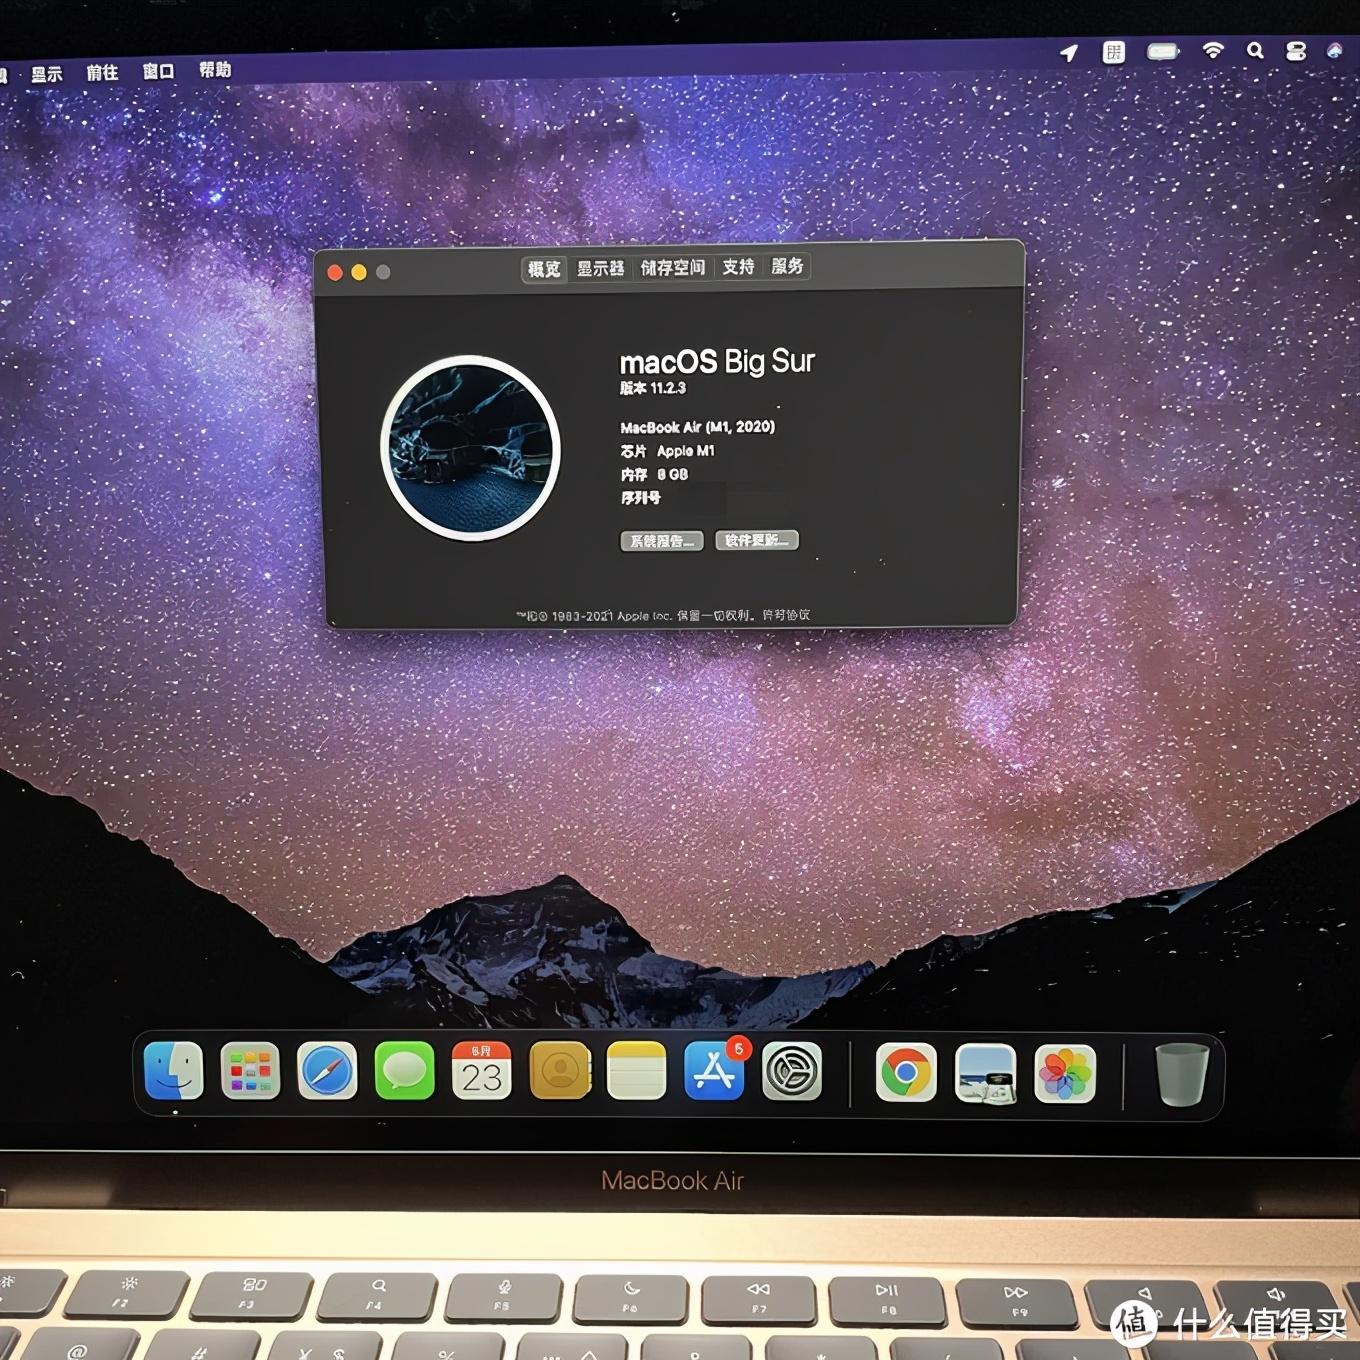Open the input method menu icon
Screen dimensions: 1360x1360
tap(1114, 52)
